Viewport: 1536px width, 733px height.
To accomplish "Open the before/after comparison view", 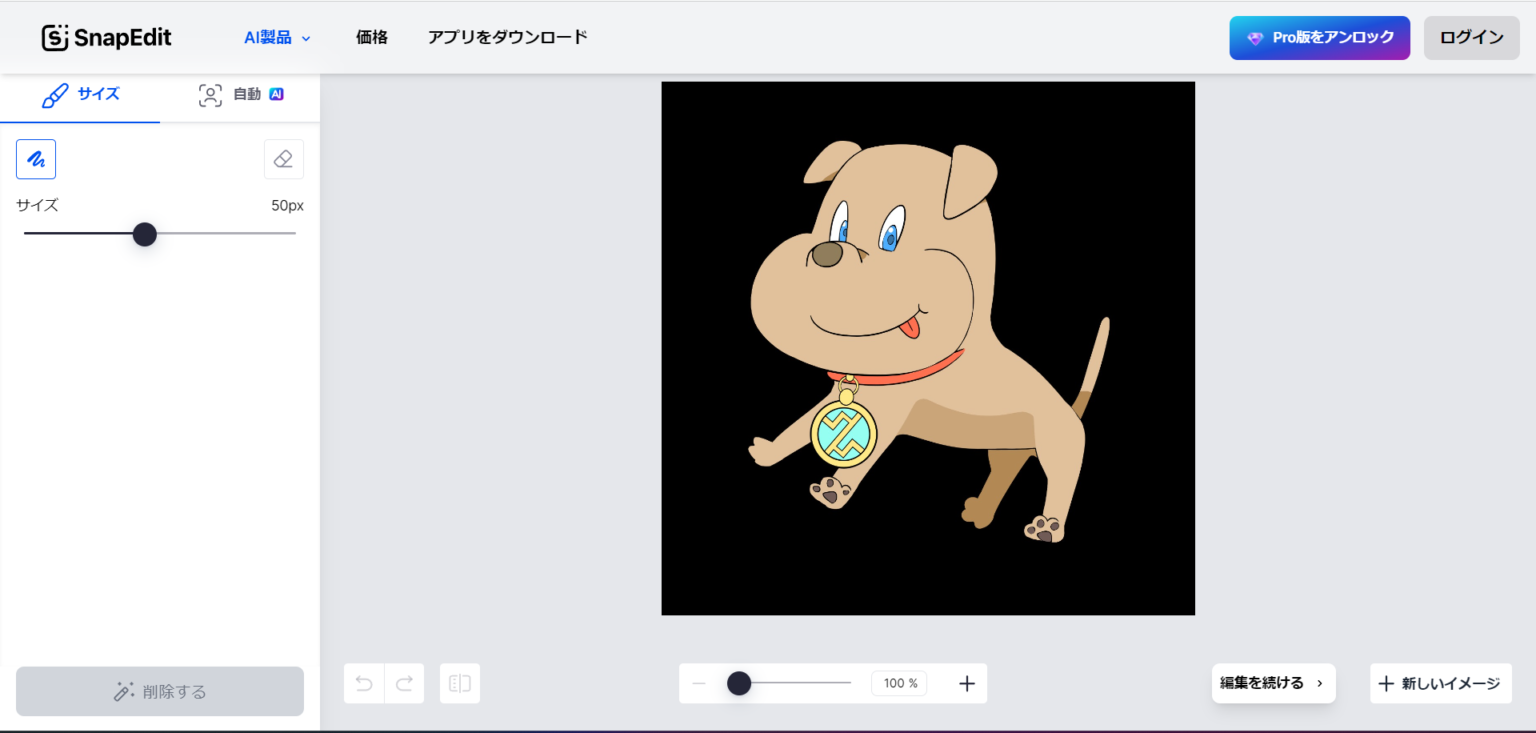I will (459, 683).
